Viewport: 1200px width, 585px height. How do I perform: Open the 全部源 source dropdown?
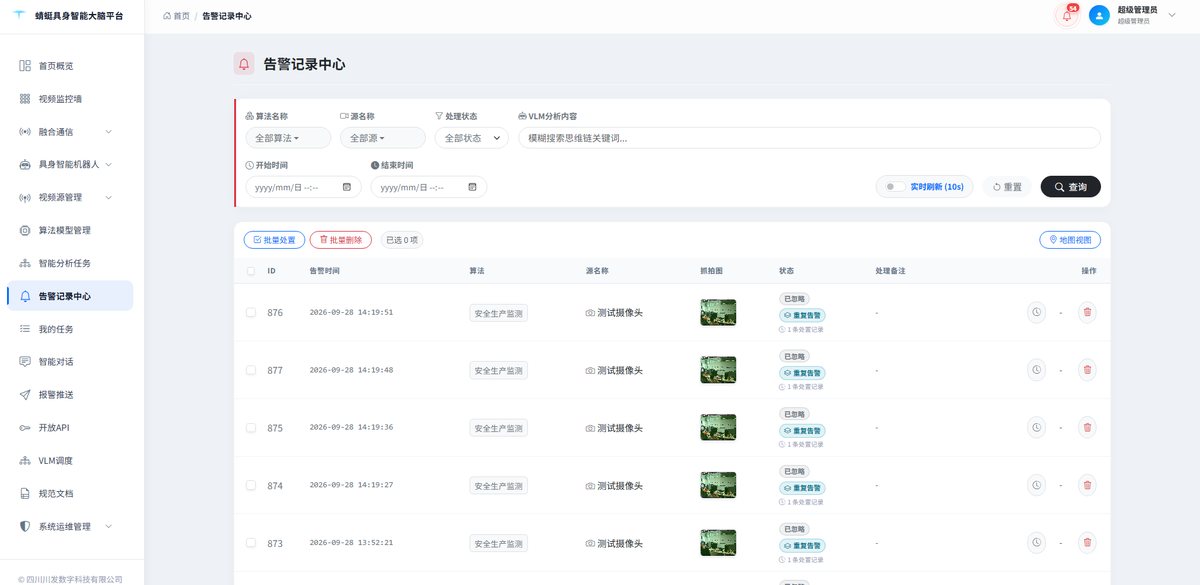382,138
